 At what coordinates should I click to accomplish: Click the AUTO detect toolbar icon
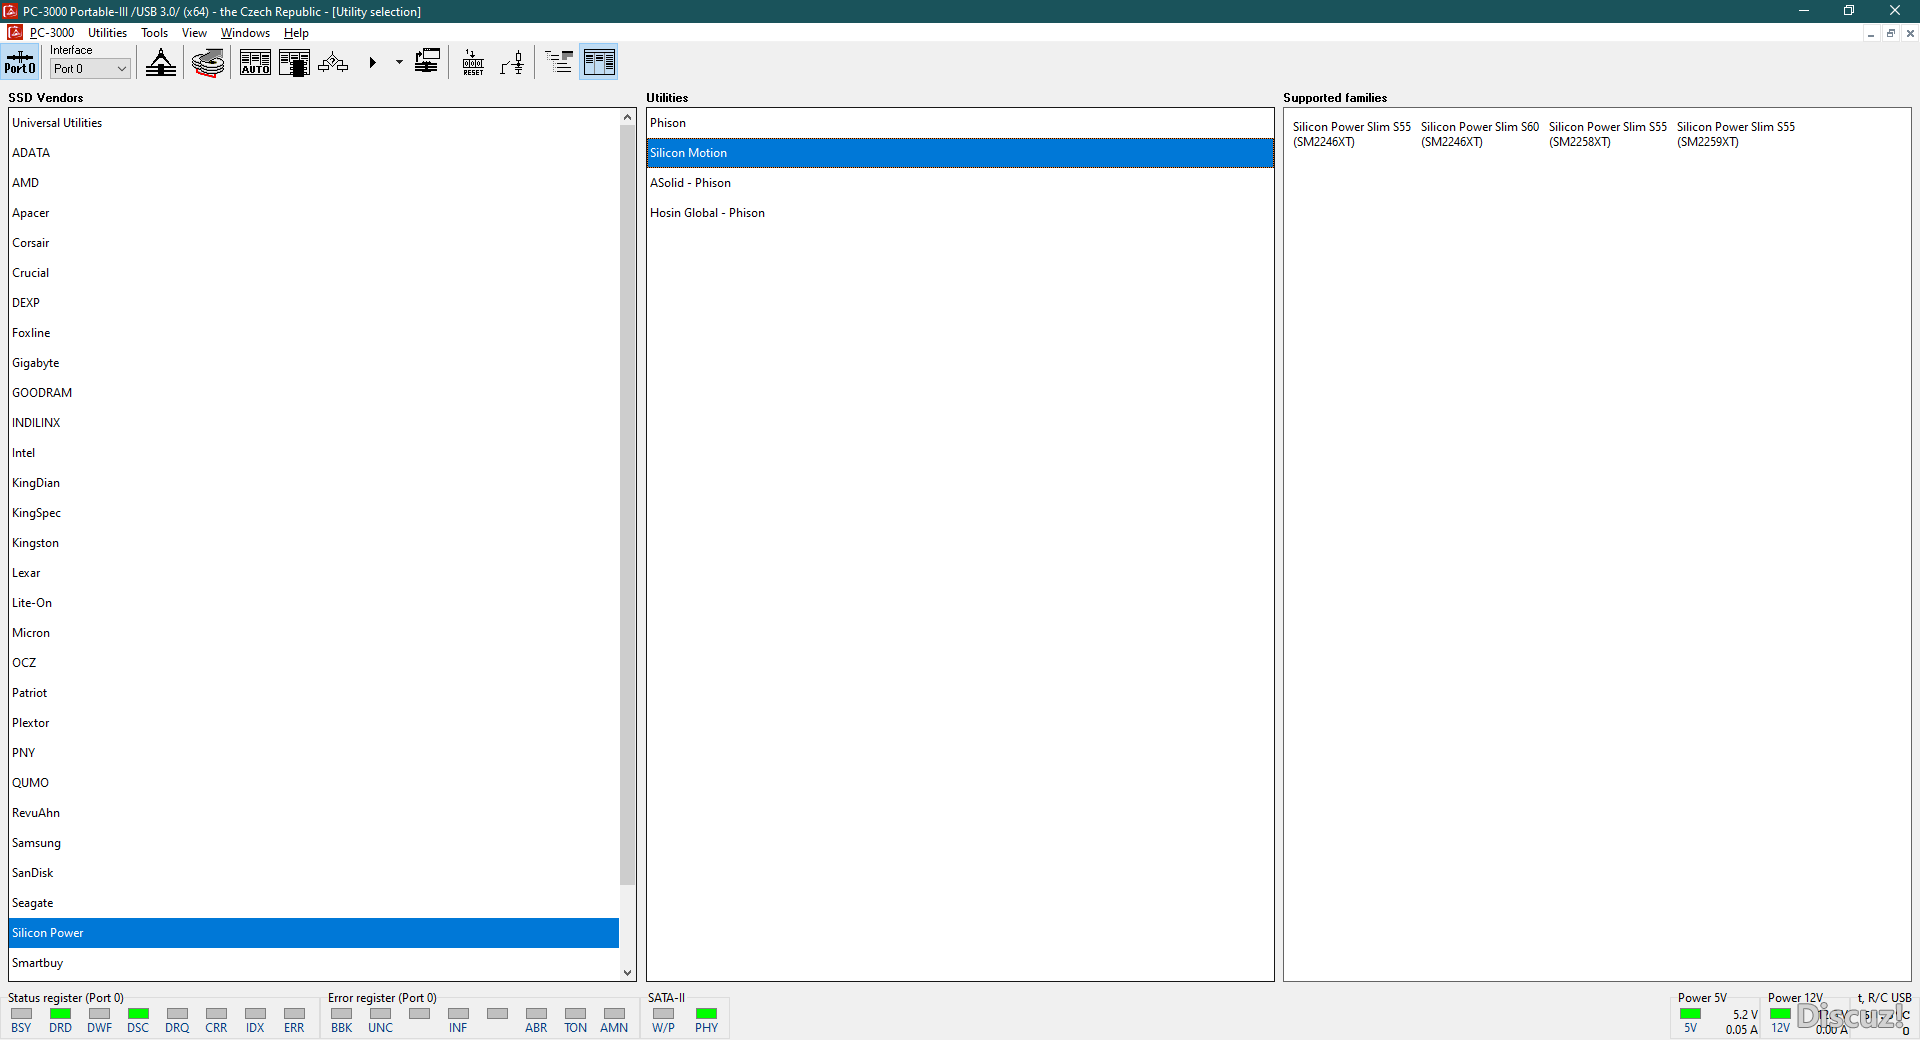(255, 63)
